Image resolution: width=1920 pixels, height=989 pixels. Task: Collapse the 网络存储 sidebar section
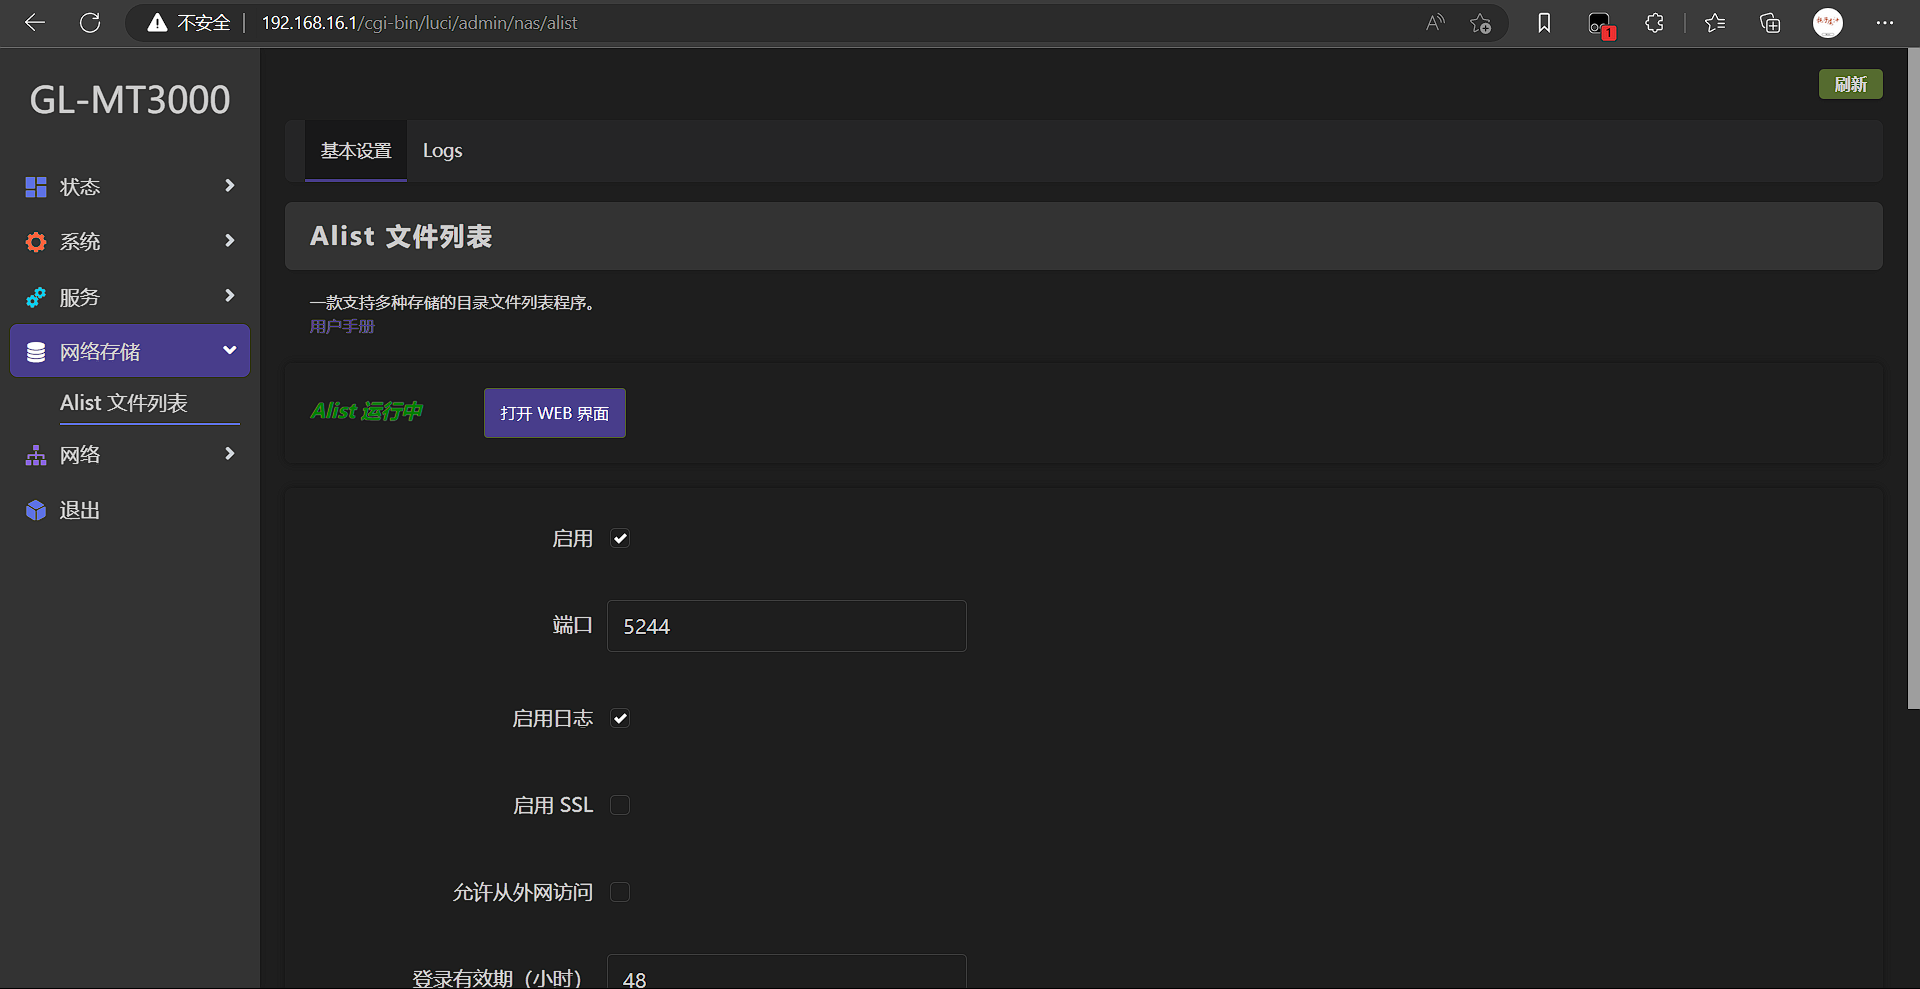click(130, 351)
